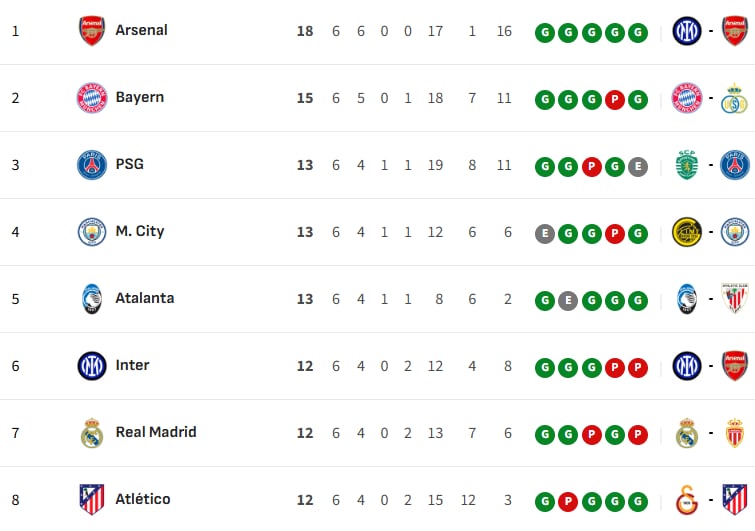The width and height of the screenshot is (755, 531).
Task: Click the Atalanta crest beside the team name
Action: [92, 299]
